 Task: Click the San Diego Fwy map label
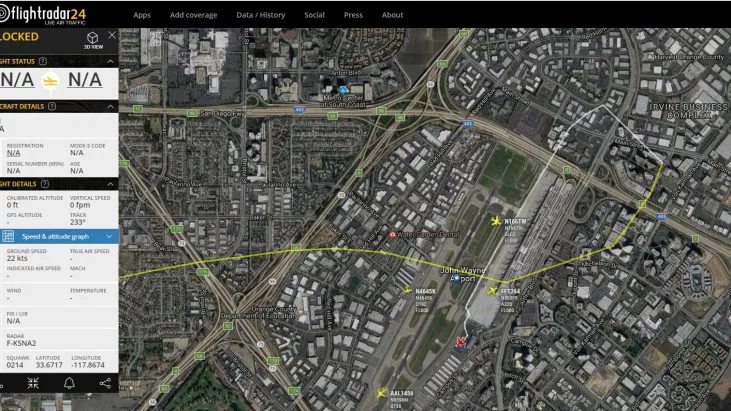223,113
